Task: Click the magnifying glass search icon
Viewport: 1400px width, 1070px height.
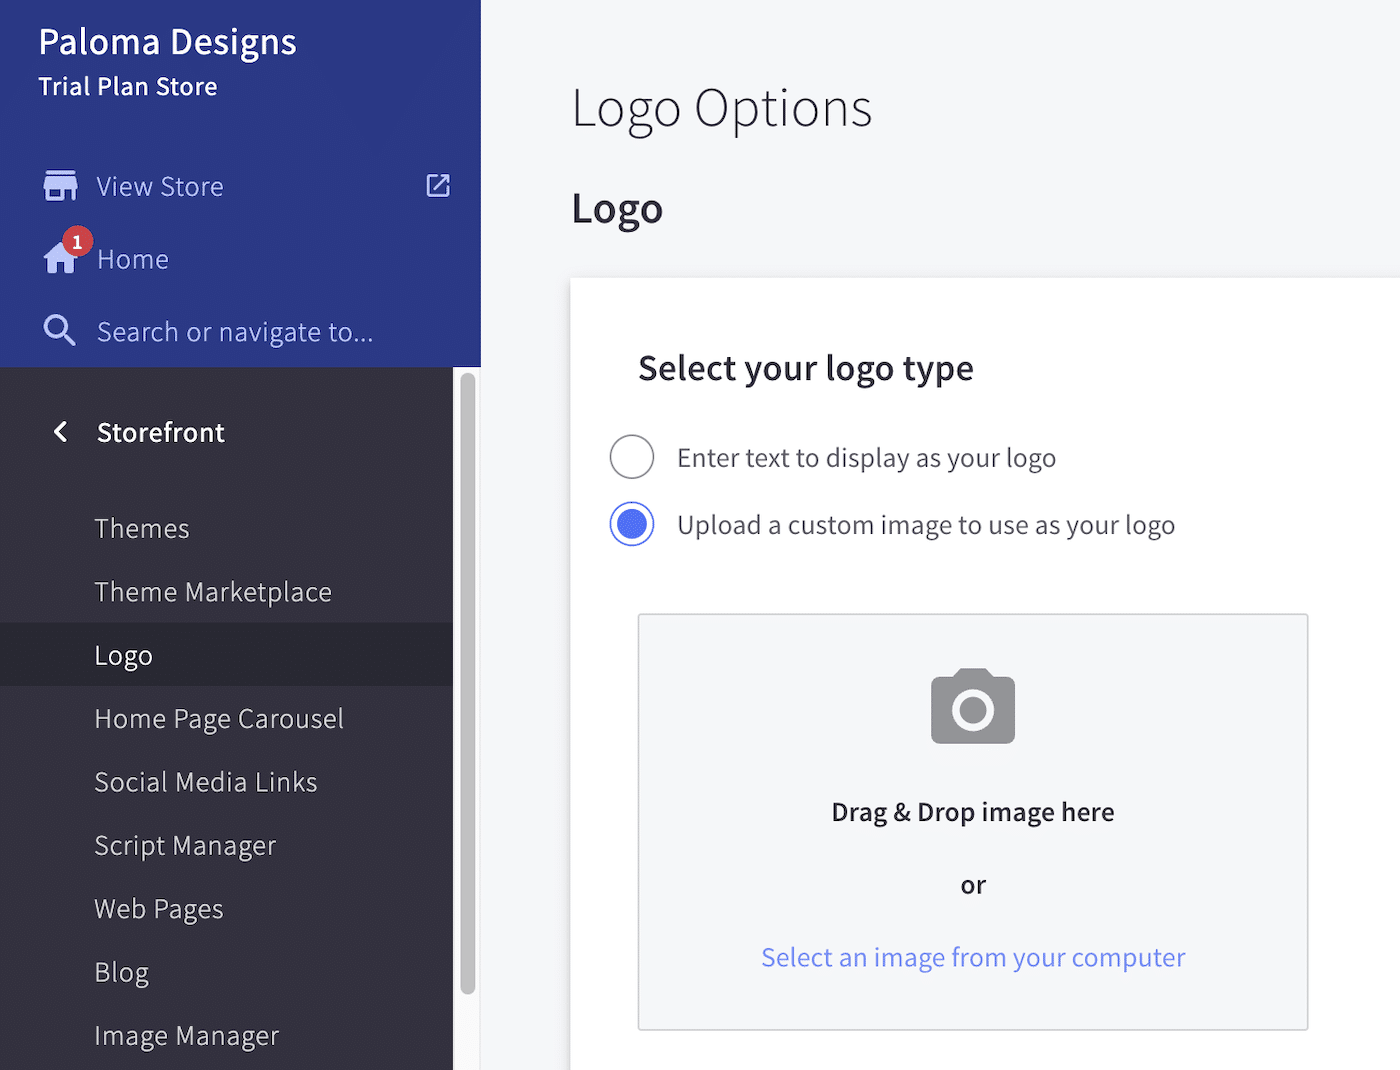Action: click(59, 330)
